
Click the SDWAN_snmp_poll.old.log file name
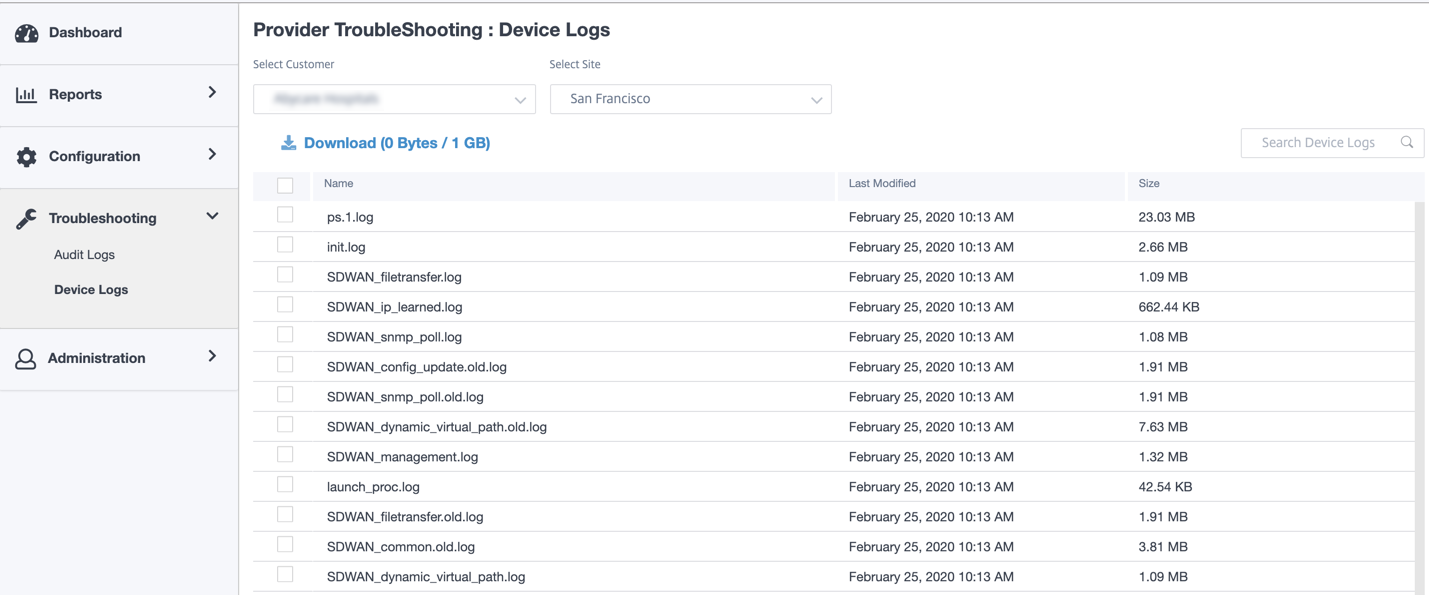point(405,397)
